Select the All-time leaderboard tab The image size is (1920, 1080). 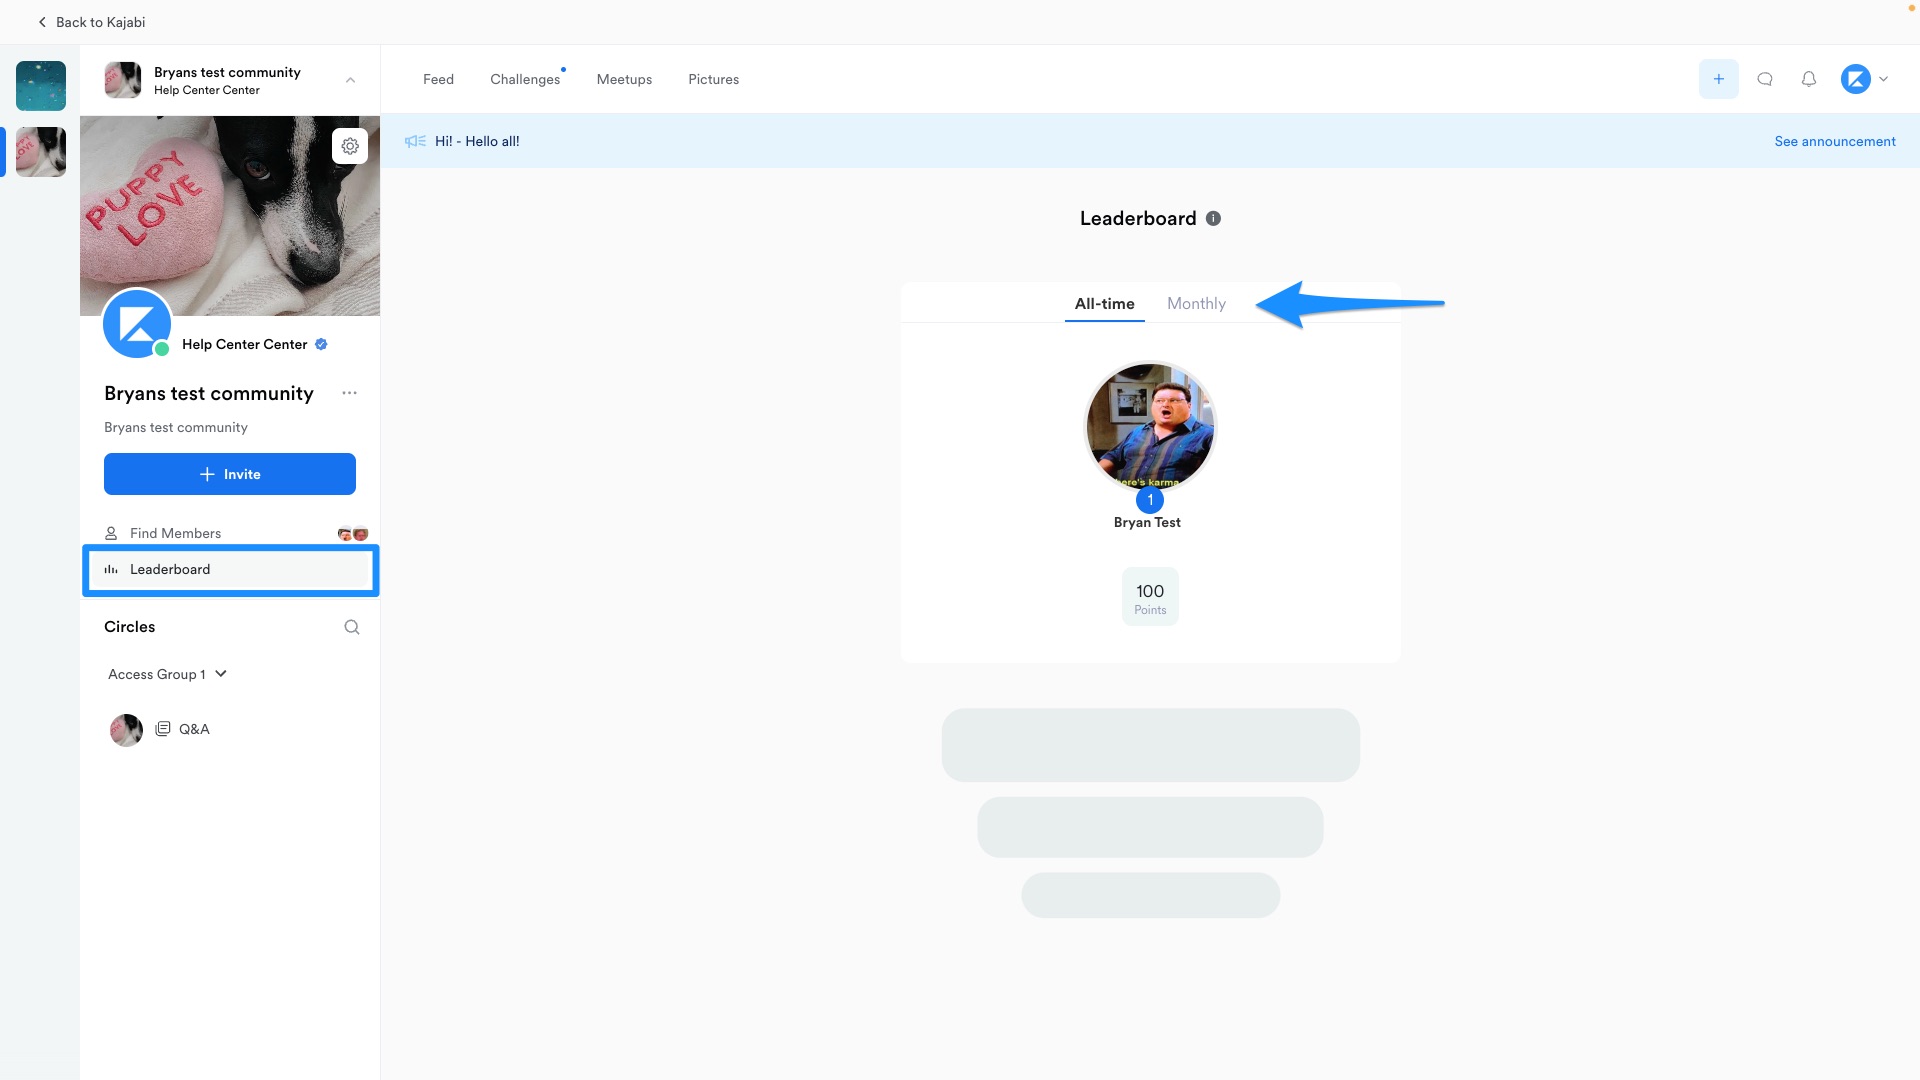pyautogui.click(x=1105, y=303)
